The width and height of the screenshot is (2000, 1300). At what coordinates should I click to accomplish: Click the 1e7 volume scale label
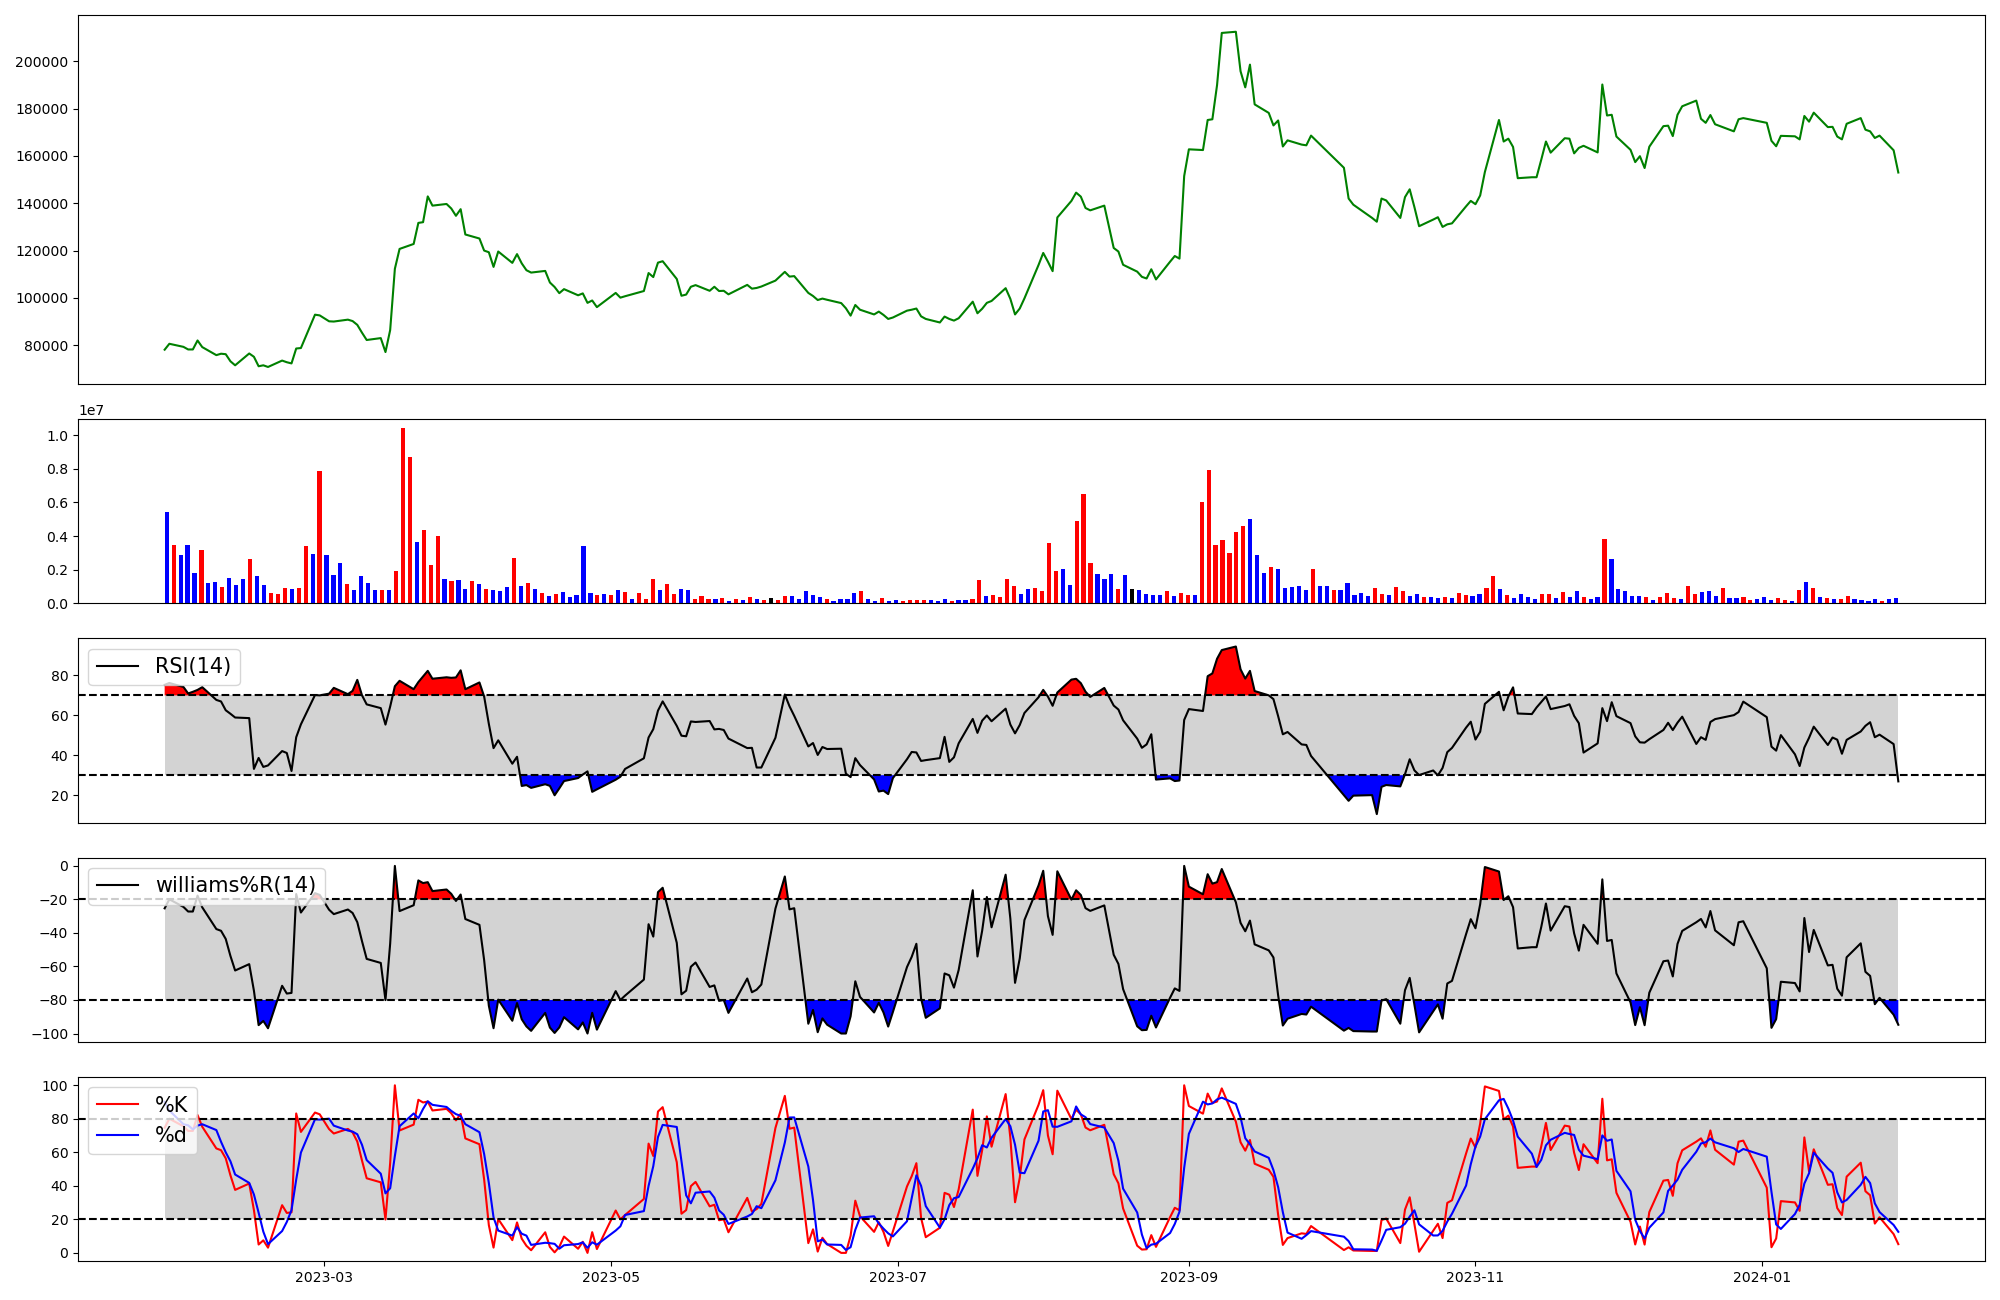coord(91,411)
